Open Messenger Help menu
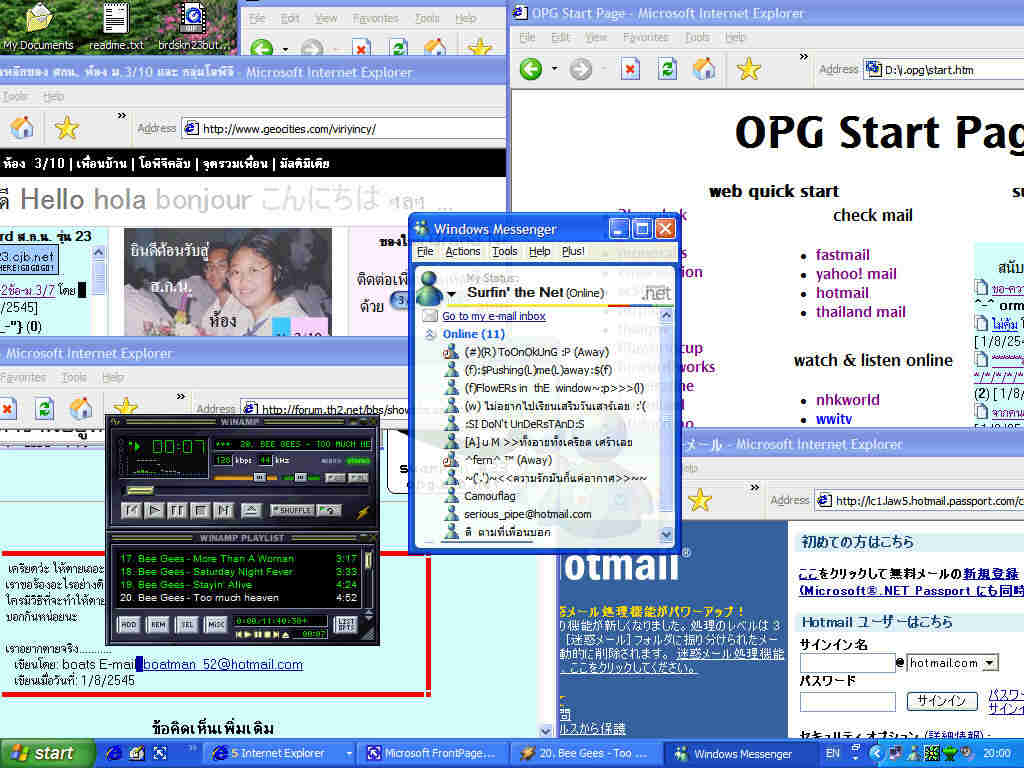The height and width of the screenshot is (768, 1024). (x=539, y=251)
